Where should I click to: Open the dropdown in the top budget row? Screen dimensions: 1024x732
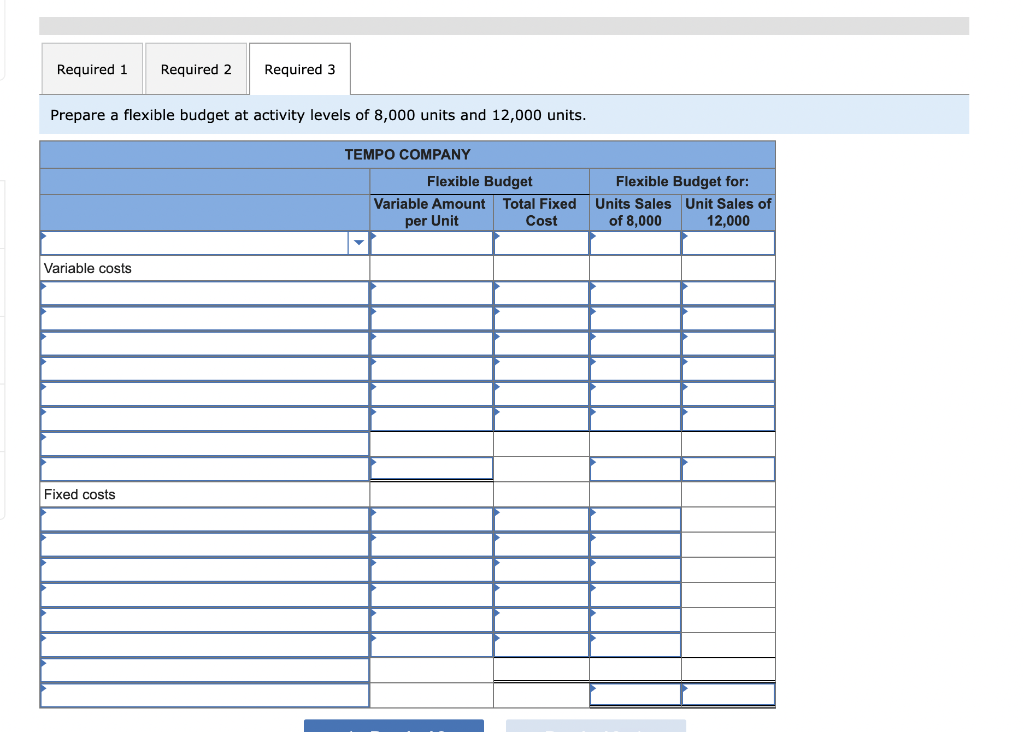point(360,242)
